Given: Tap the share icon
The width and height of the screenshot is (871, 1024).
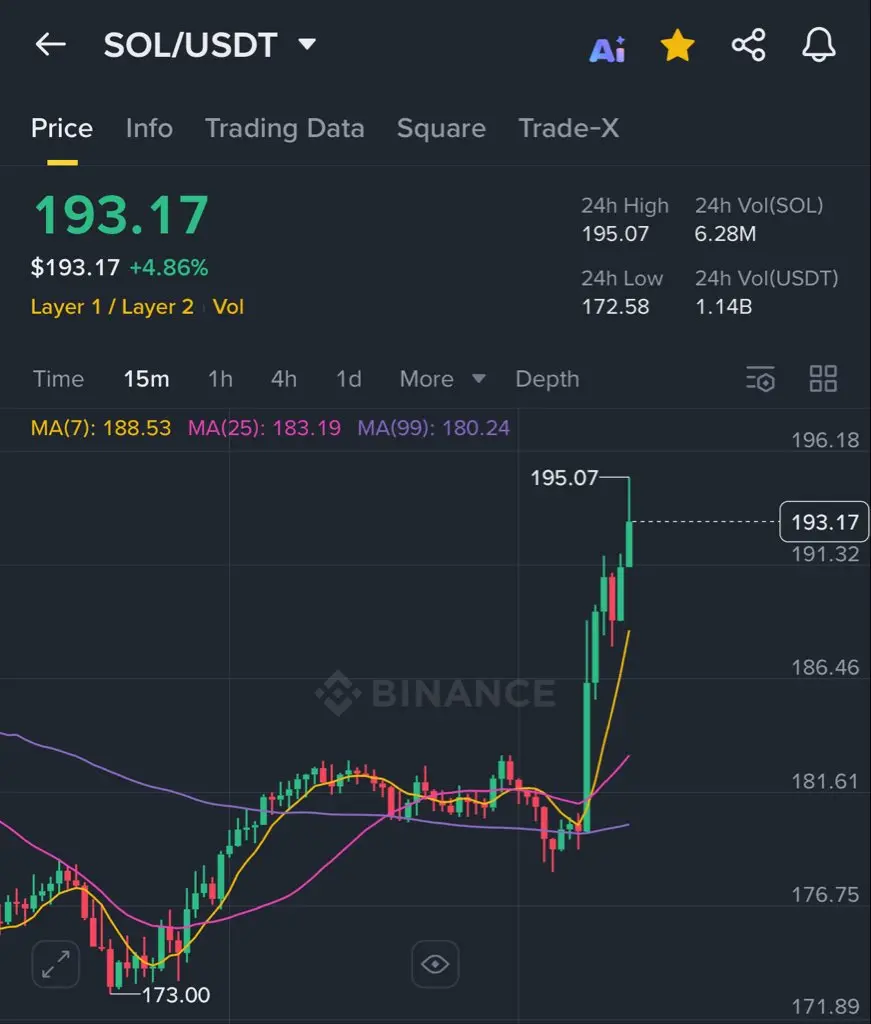Looking at the screenshot, I should click(x=748, y=45).
